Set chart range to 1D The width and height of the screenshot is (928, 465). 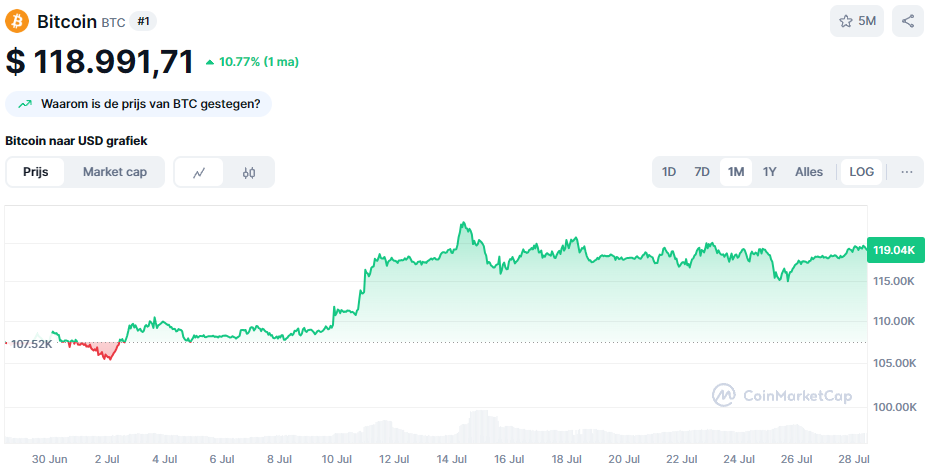pos(669,172)
